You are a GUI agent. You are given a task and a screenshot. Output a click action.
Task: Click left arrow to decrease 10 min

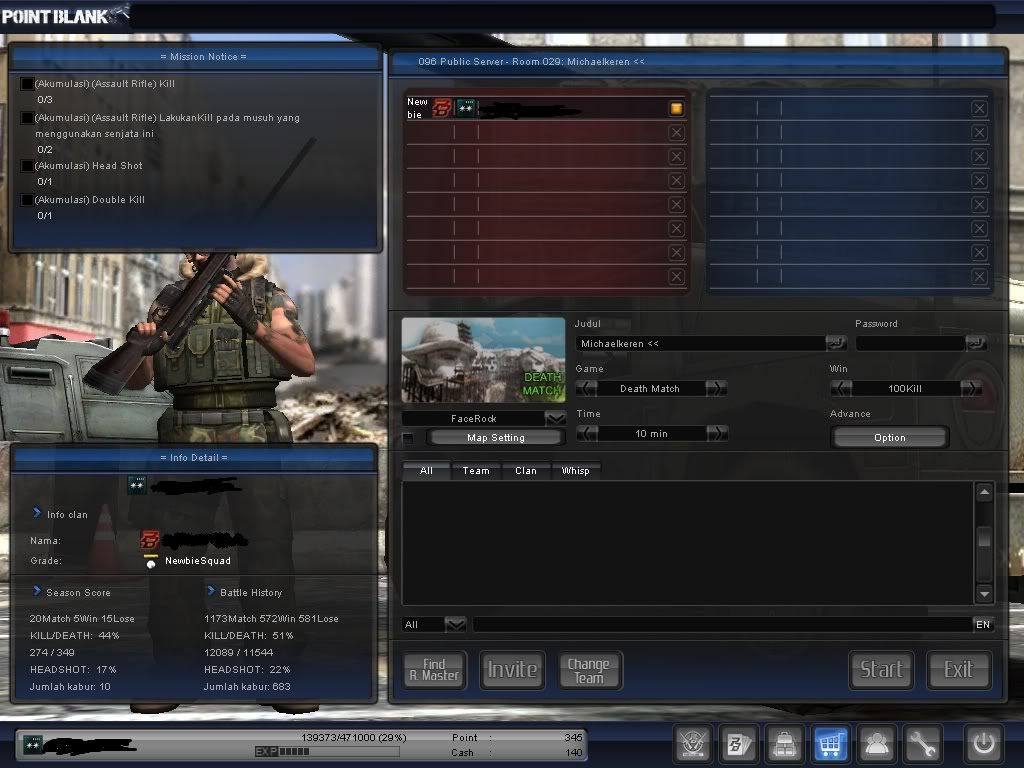pyautogui.click(x=587, y=434)
